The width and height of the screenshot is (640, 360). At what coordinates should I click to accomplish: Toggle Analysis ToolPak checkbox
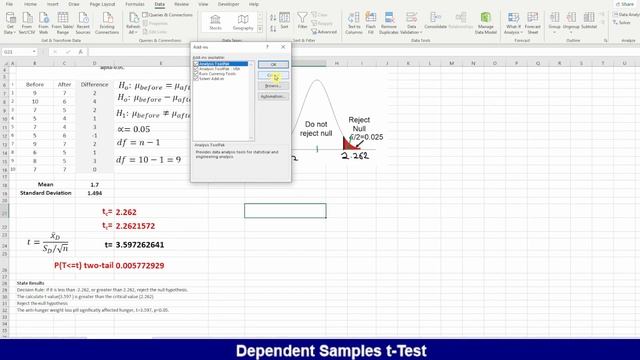[x=196, y=64]
